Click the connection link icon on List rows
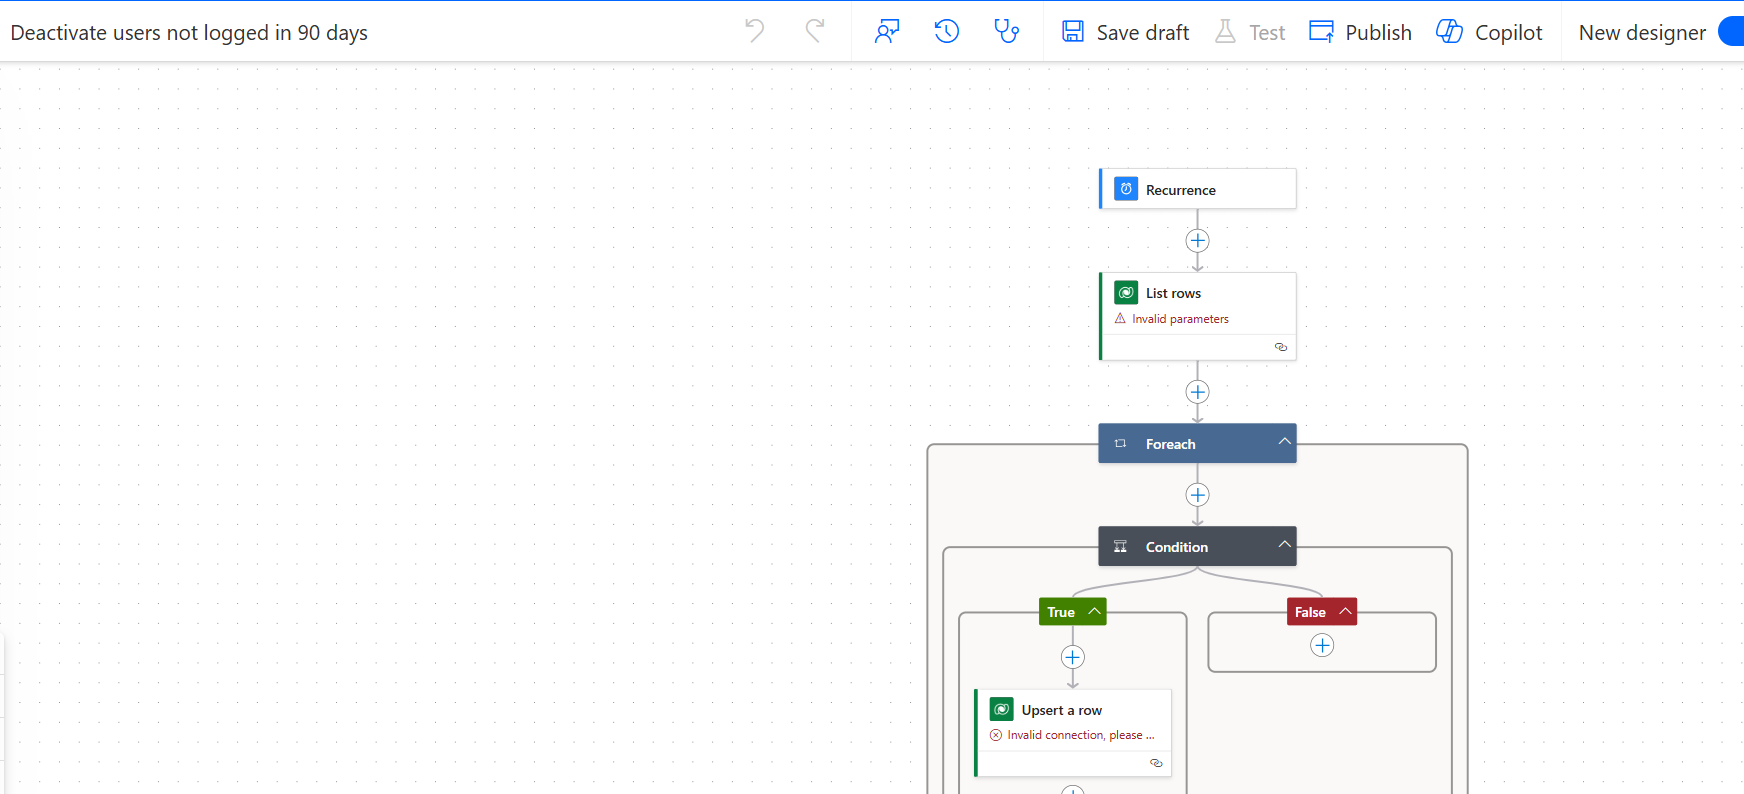The width and height of the screenshot is (1744, 794). (x=1280, y=347)
